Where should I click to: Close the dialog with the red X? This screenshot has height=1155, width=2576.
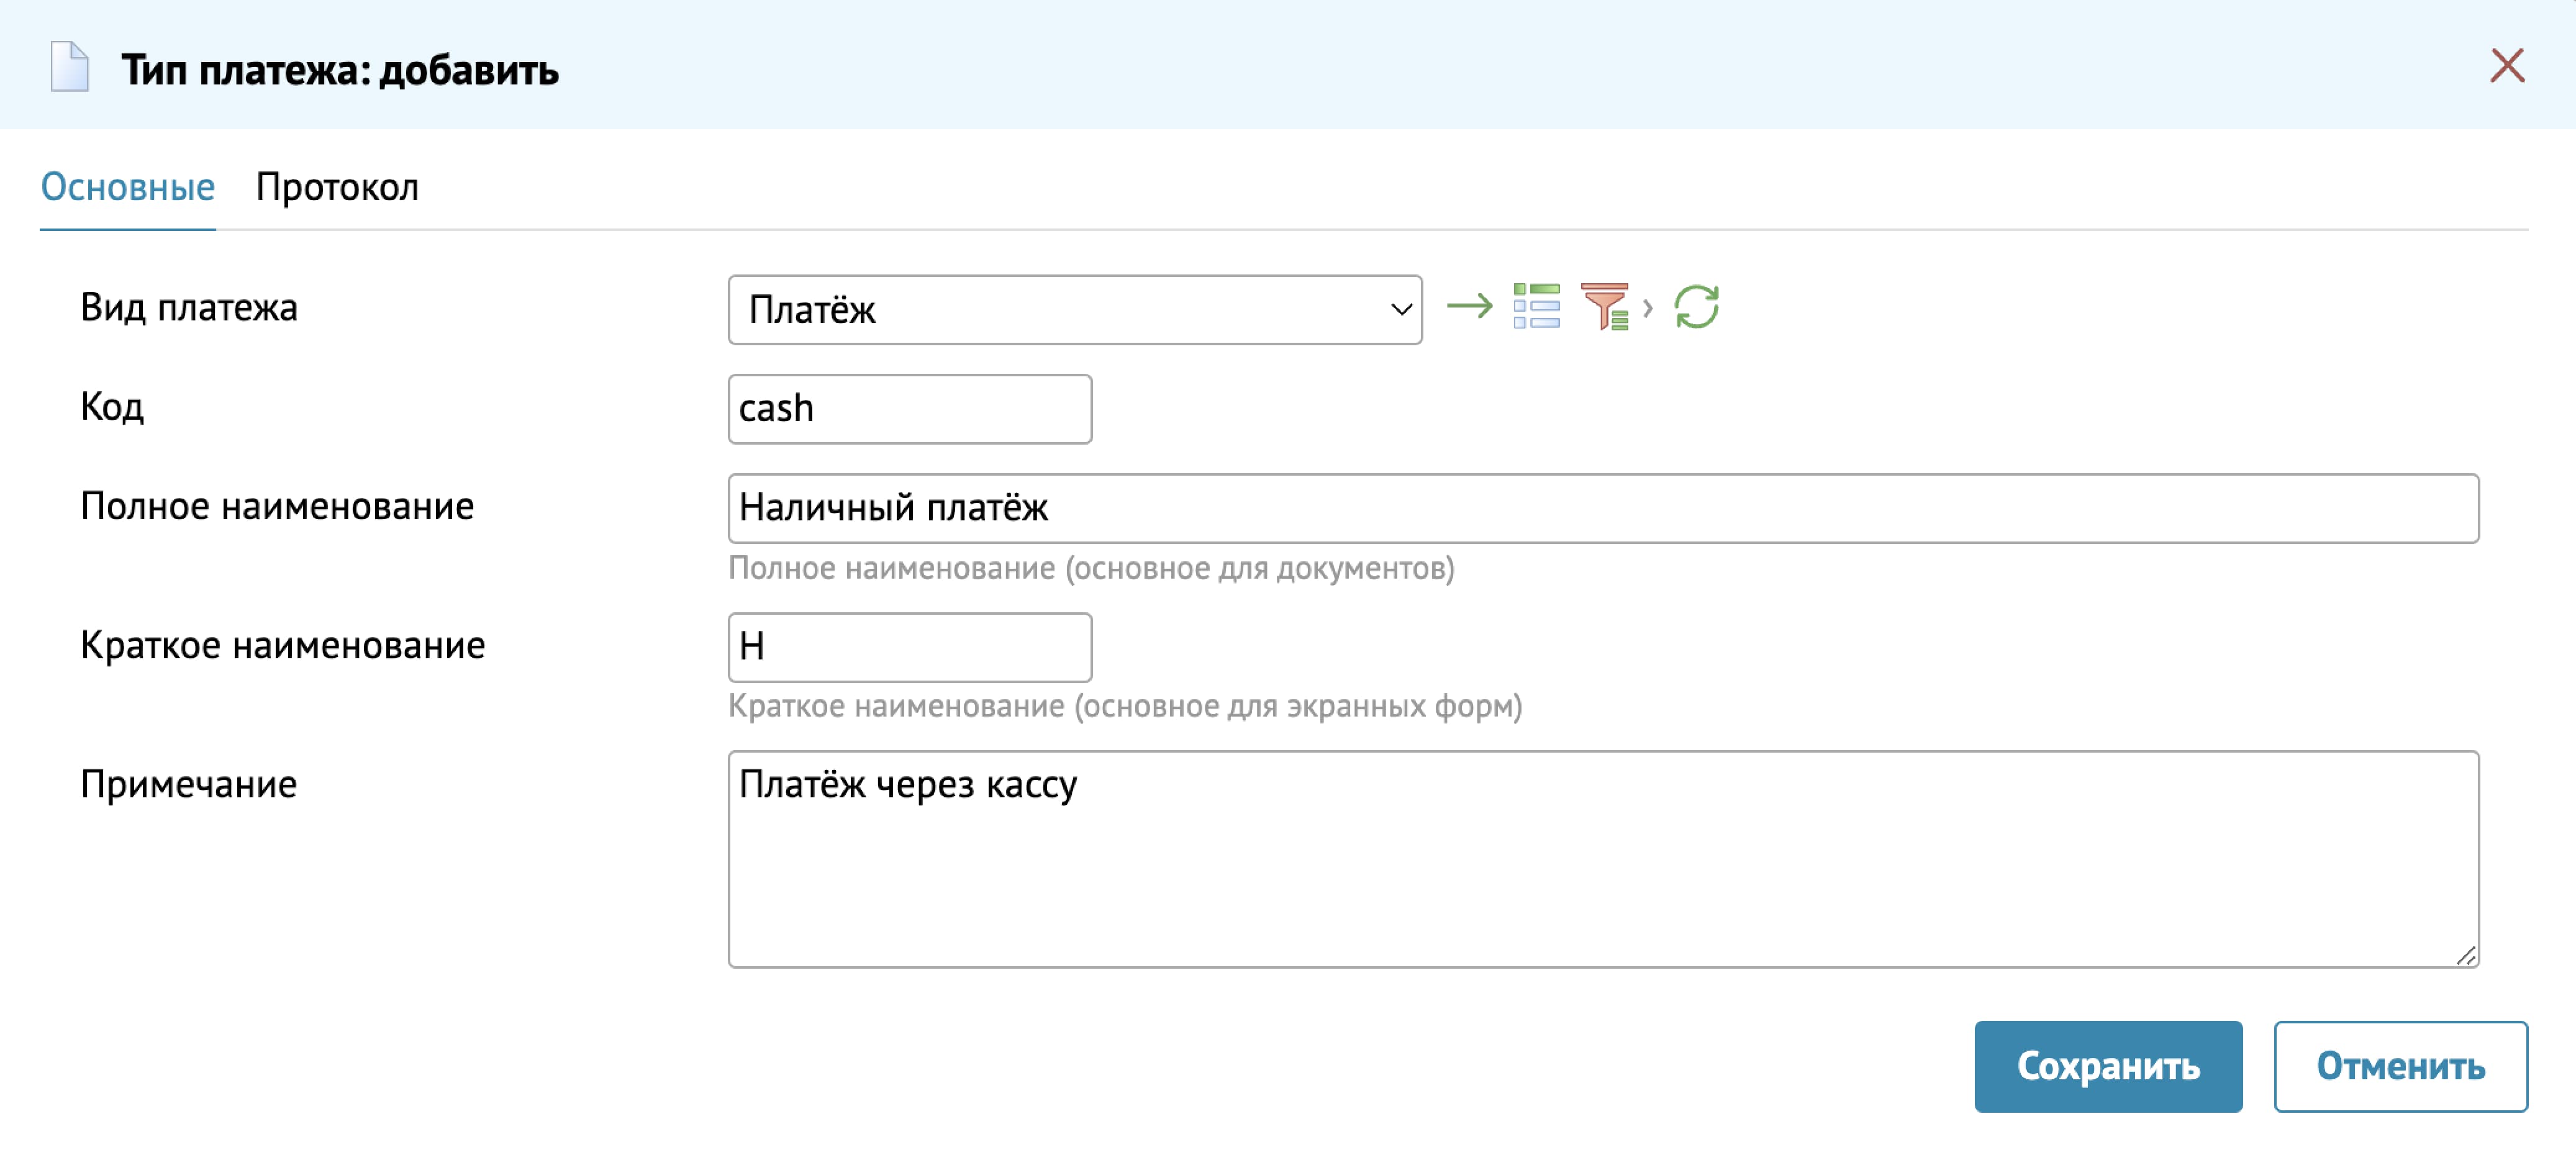[2507, 66]
